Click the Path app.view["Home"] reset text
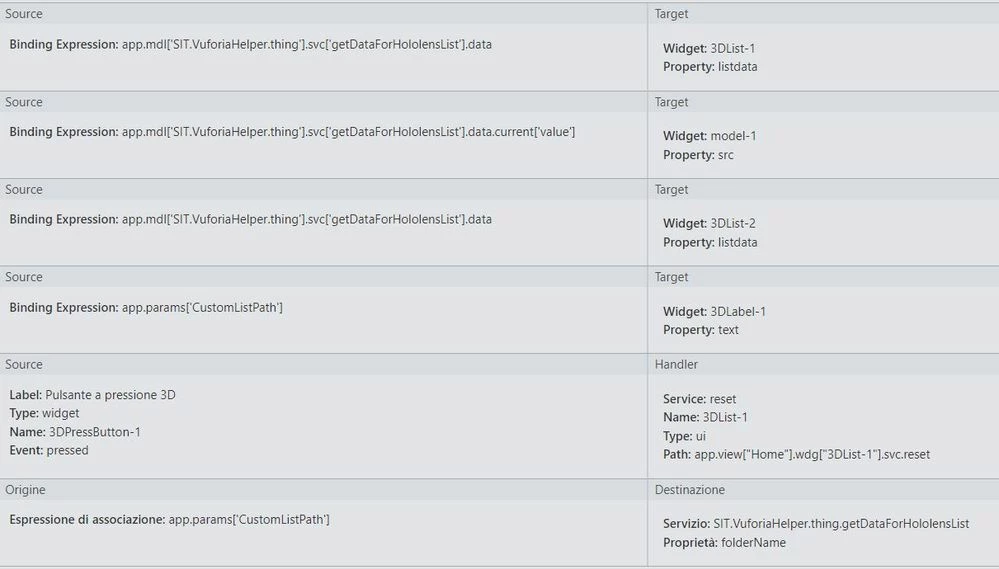This screenshot has width=999, height=569. click(x=796, y=454)
